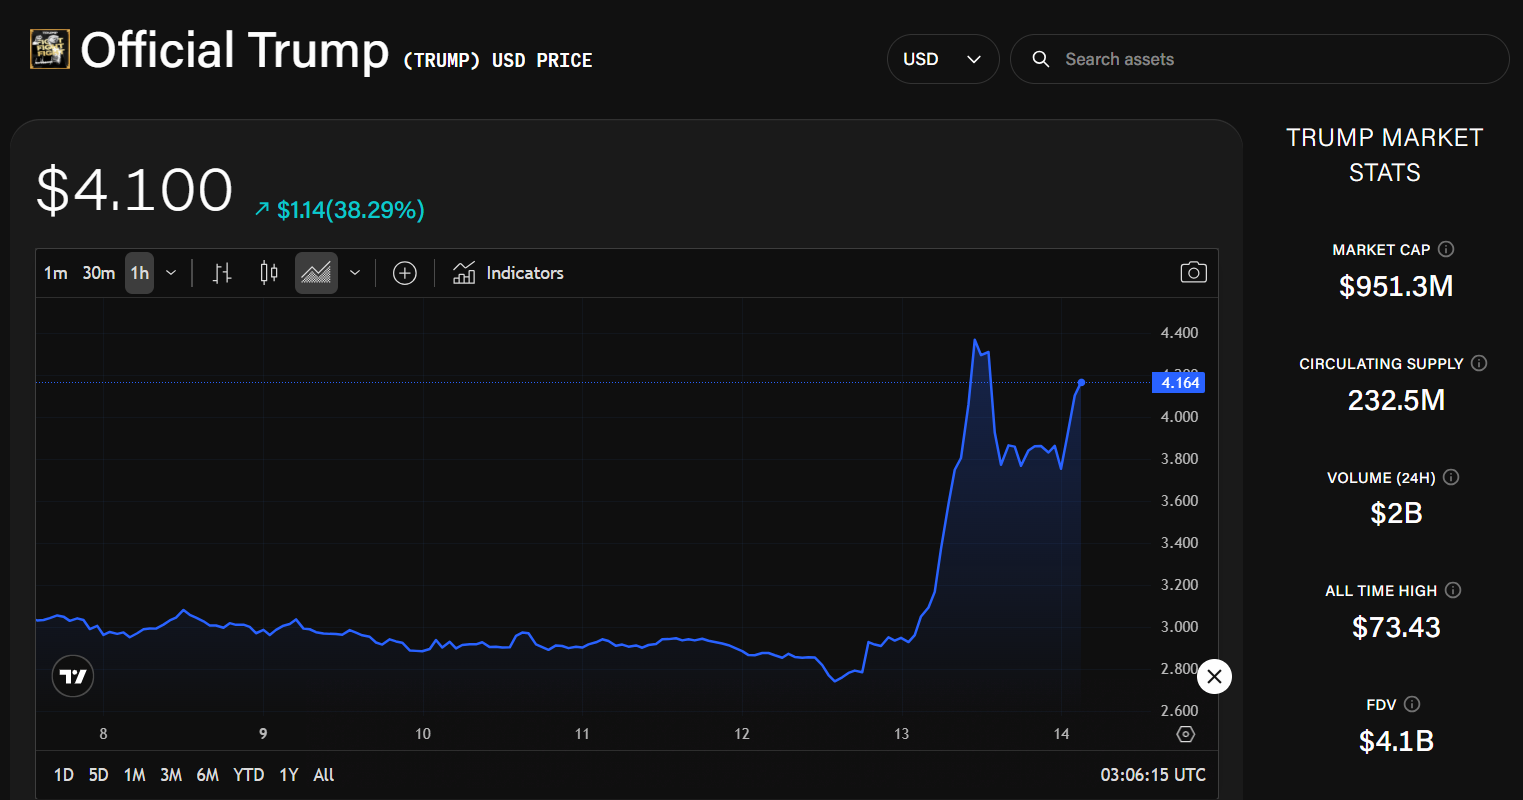1523x800 pixels.
Task: Click the search magnifier icon
Action: tap(1041, 59)
